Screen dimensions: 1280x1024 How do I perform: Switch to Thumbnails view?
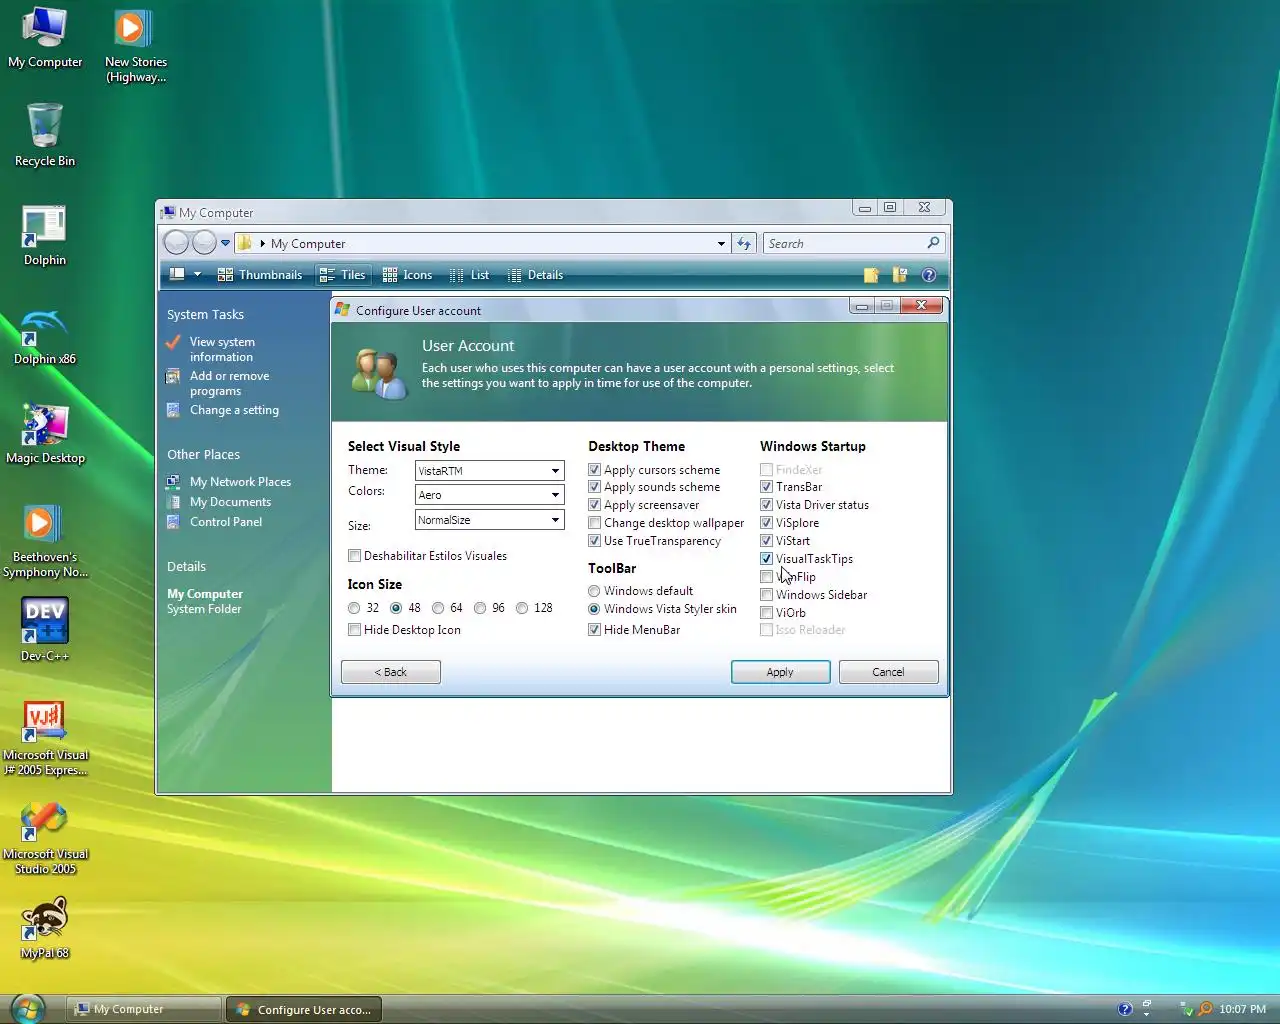pos(260,275)
